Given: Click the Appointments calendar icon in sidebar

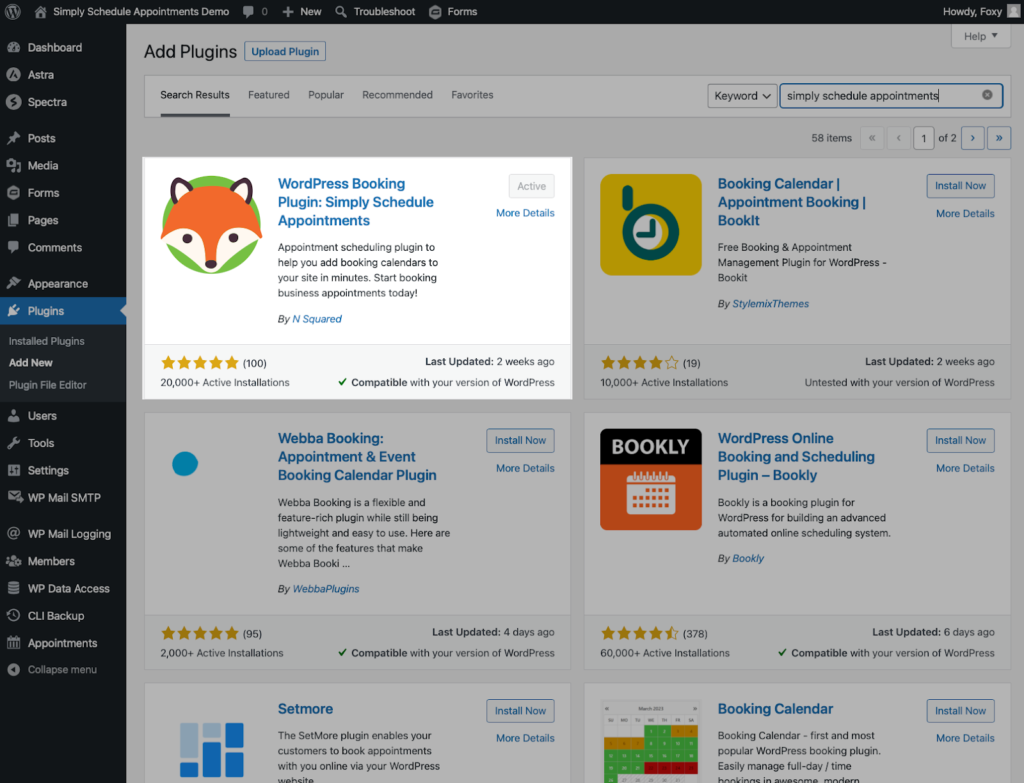Looking at the screenshot, I should coord(14,643).
